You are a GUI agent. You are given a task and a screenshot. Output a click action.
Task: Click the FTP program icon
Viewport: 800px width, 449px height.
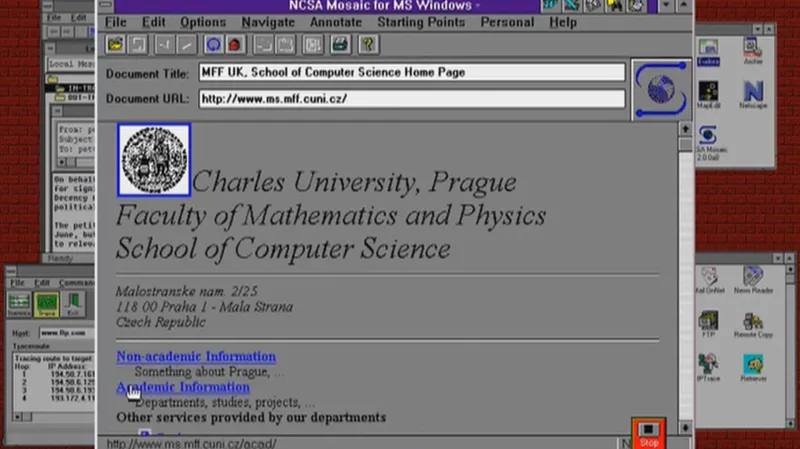pos(708,325)
